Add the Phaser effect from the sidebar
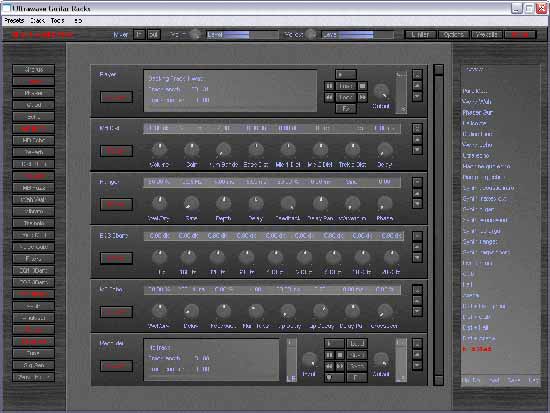The image size is (550, 413). pos(34,93)
